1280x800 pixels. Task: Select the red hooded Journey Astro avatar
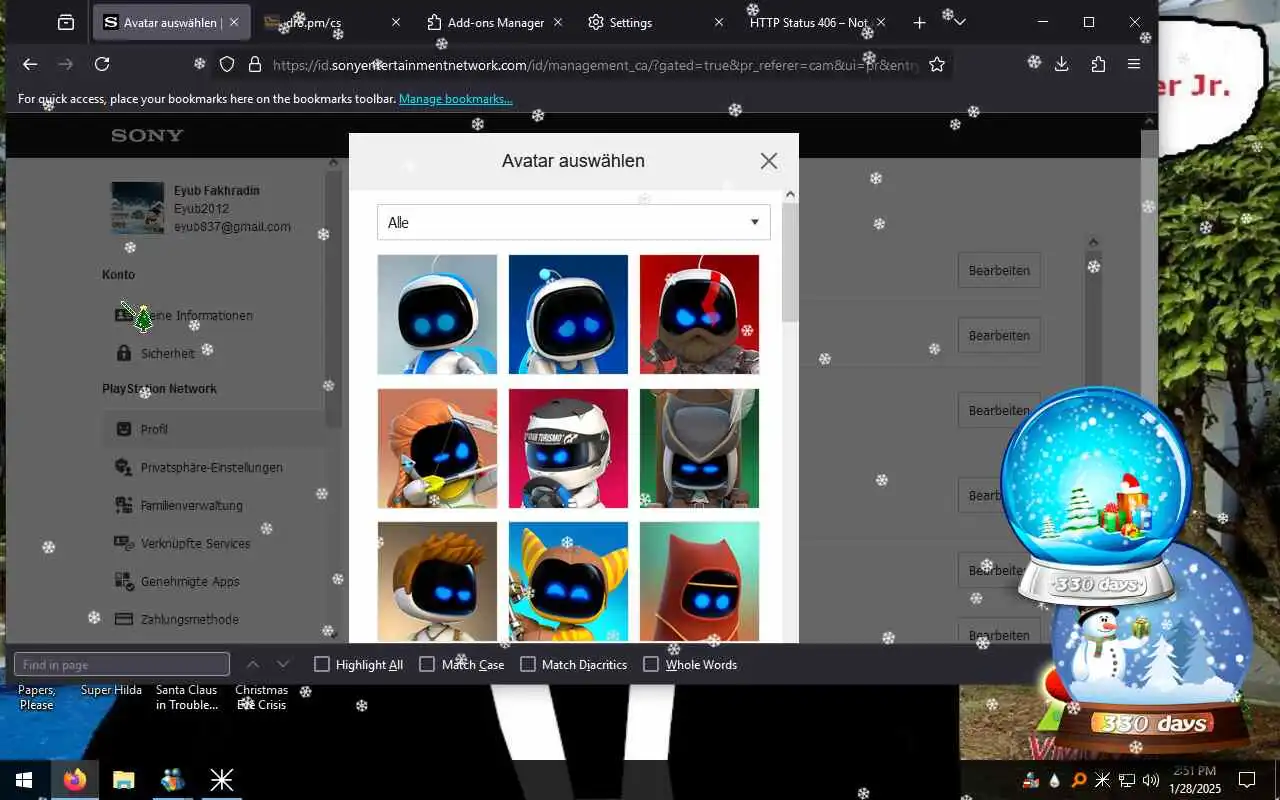[699, 581]
